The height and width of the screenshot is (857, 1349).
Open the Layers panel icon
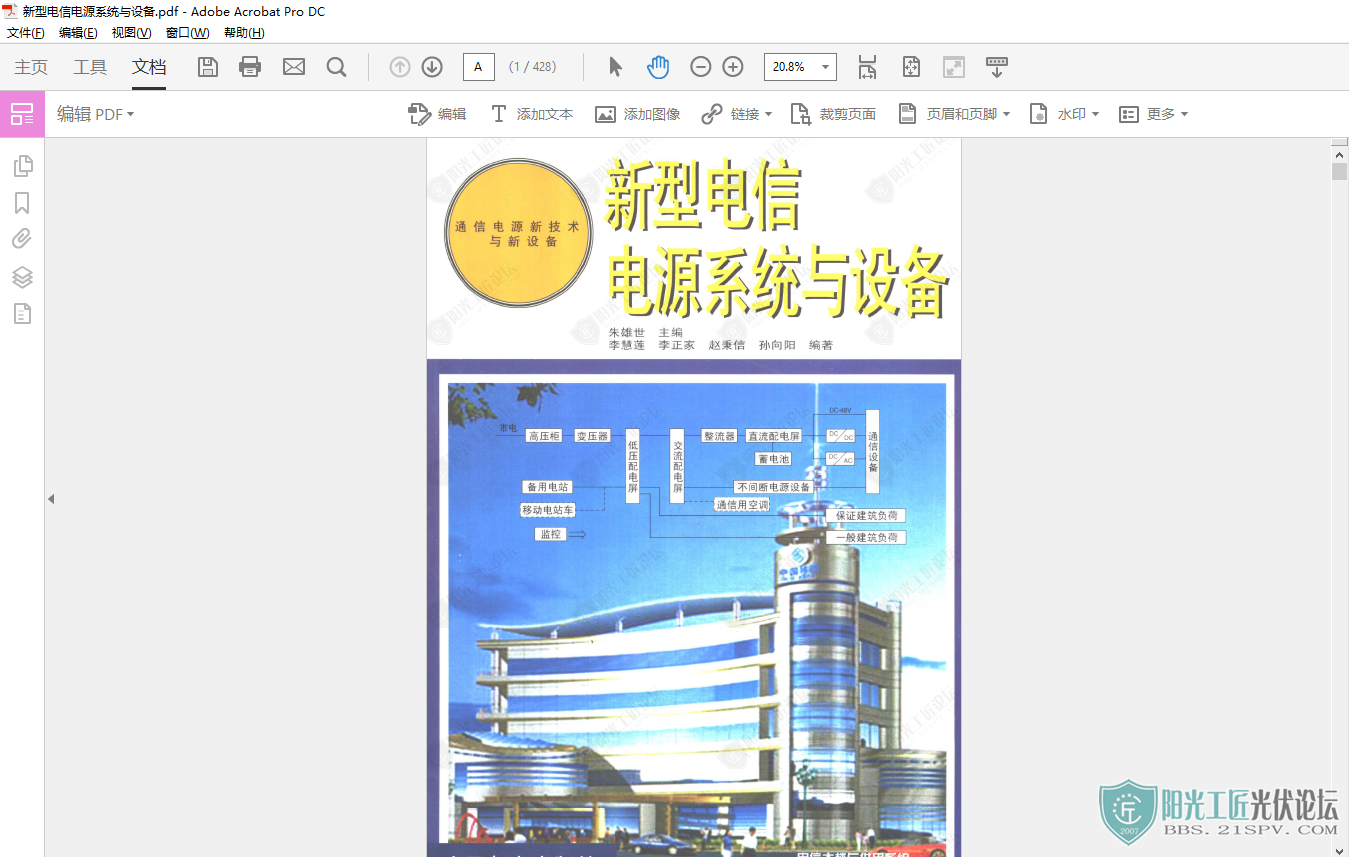pos(22,277)
